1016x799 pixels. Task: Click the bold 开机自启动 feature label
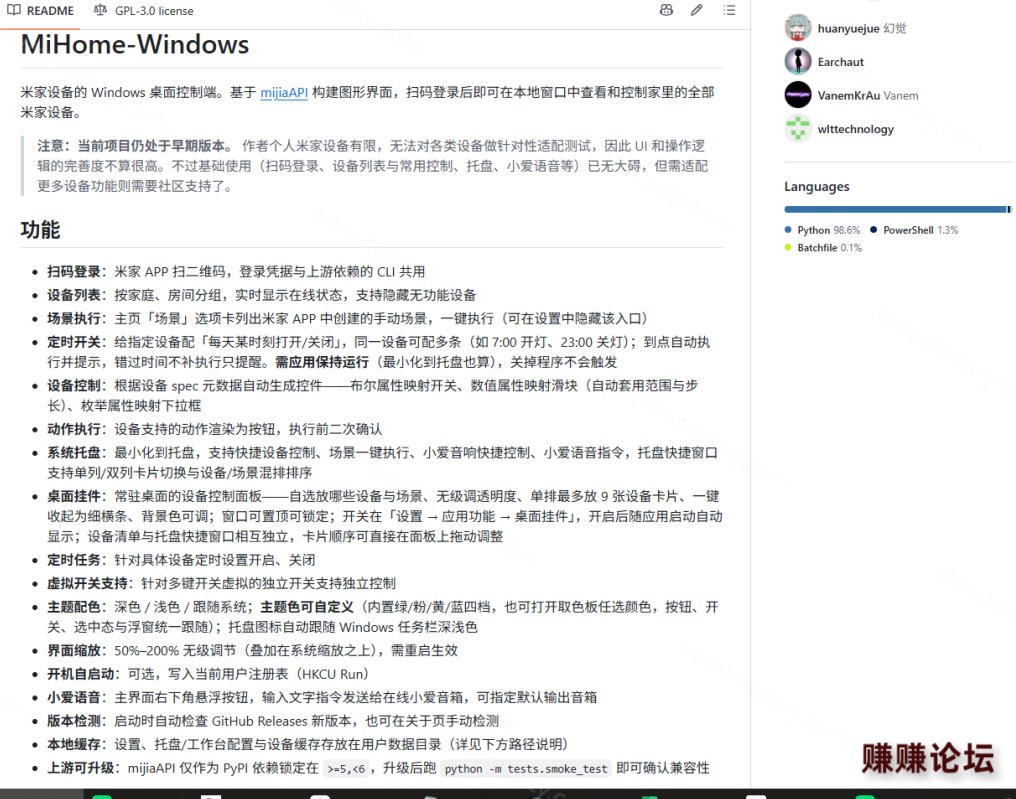[80, 674]
